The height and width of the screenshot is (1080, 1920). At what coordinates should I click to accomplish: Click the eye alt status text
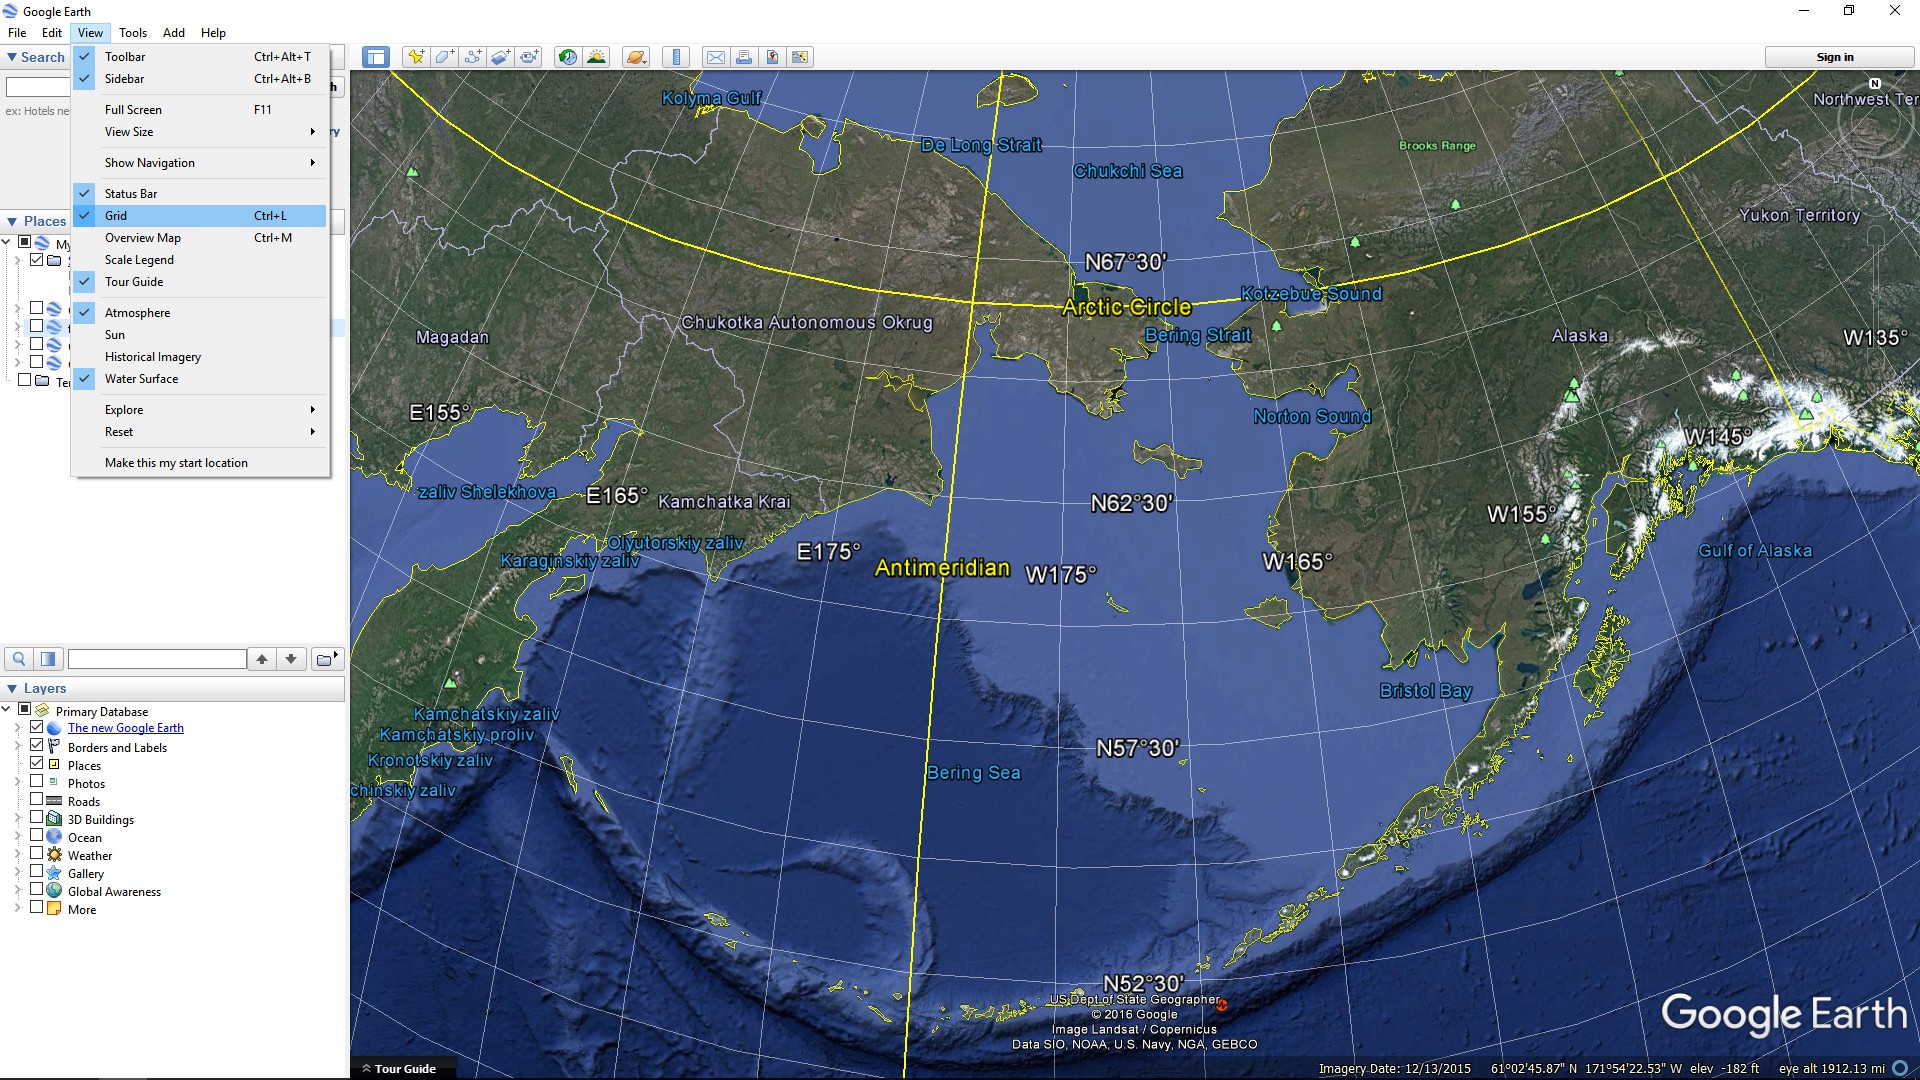pyautogui.click(x=1832, y=1069)
